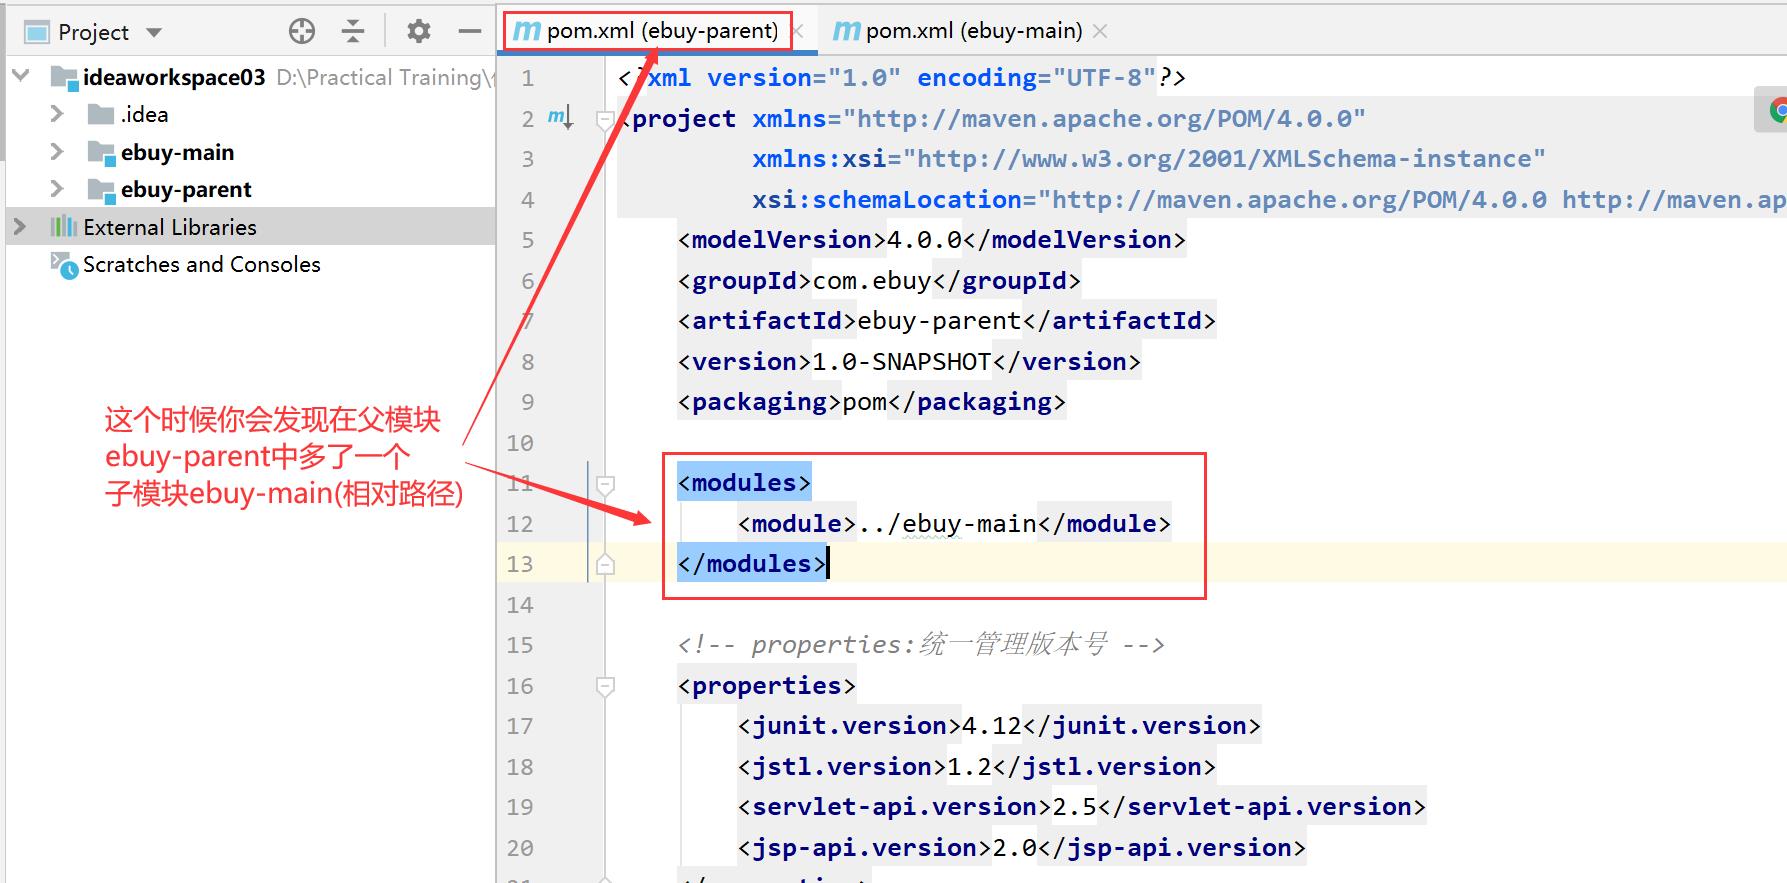Click the Scratches and Consoles icon
This screenshot has width=1787, height=883.
(x=64, y=266)
